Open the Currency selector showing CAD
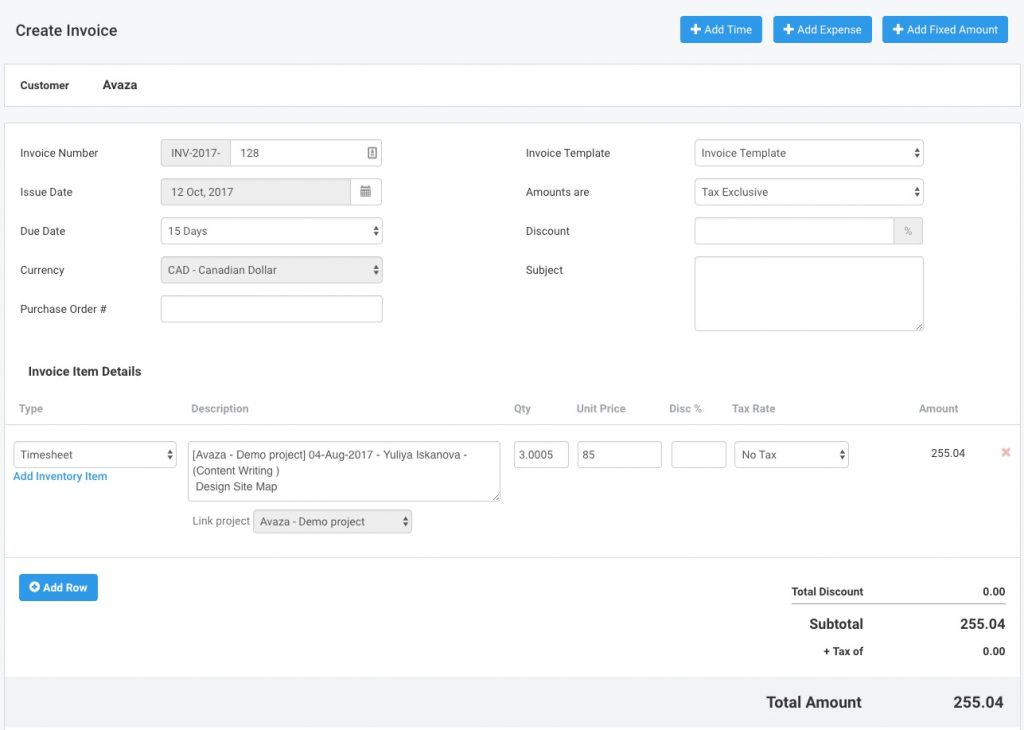This screenshot has width=1024, height=730. click(x=271, y=269)
